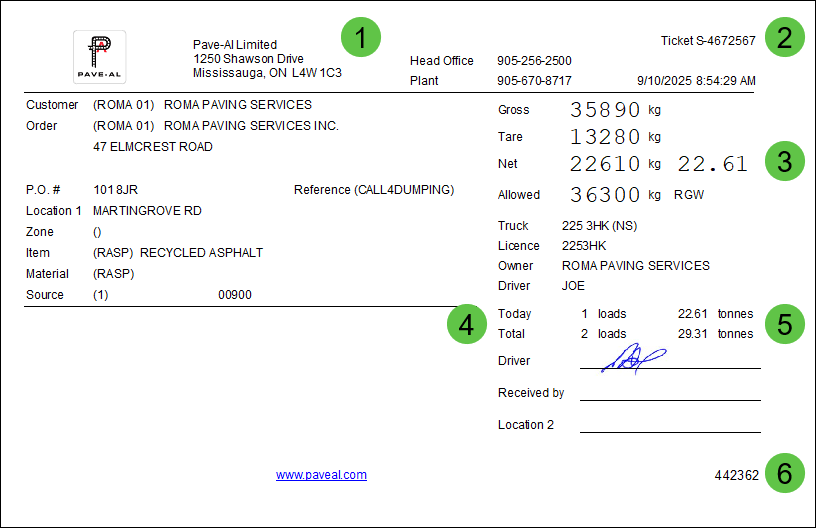Click the Received by signature line
This screenshot has height=528, width=816.
(669, 398)
